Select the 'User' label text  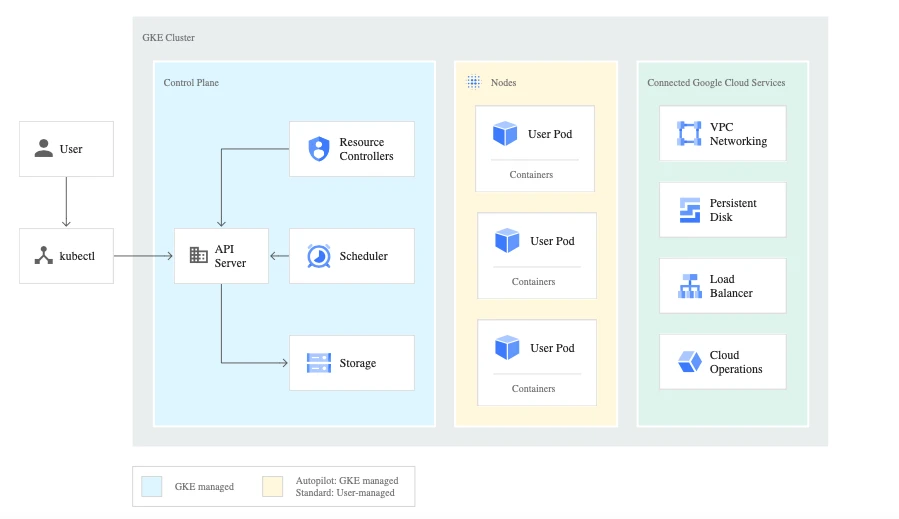pos(71,149)
